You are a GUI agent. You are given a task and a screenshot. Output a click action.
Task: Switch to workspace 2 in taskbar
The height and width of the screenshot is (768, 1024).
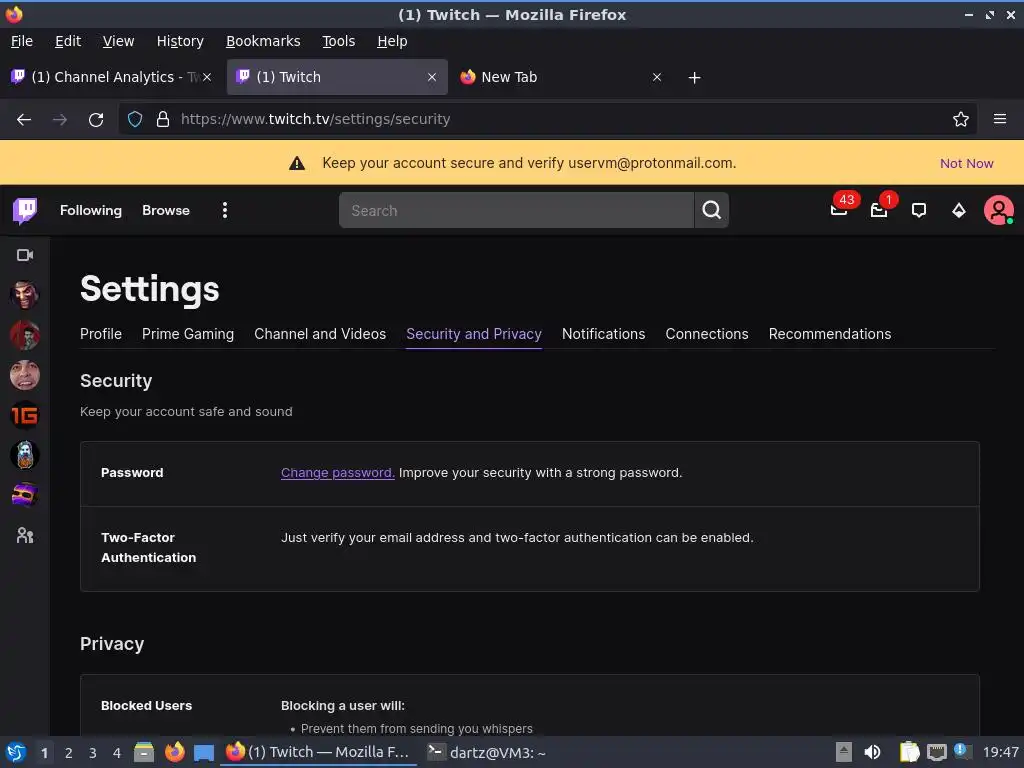pyautogui.click(x=69, y=753)
